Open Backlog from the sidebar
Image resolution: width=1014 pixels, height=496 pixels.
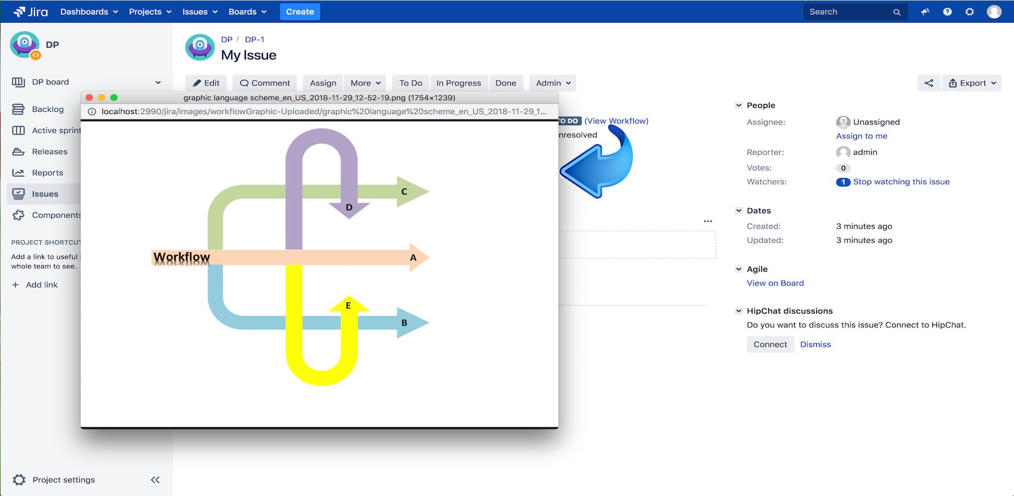48,109
